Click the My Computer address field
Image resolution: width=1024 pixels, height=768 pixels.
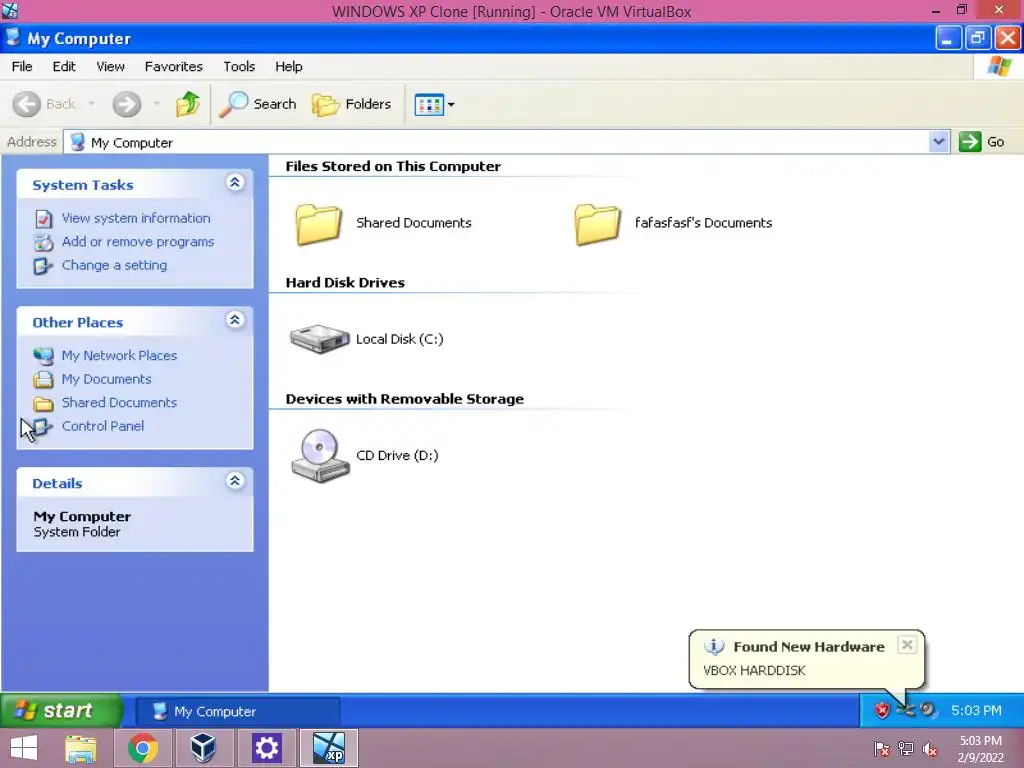496,142
